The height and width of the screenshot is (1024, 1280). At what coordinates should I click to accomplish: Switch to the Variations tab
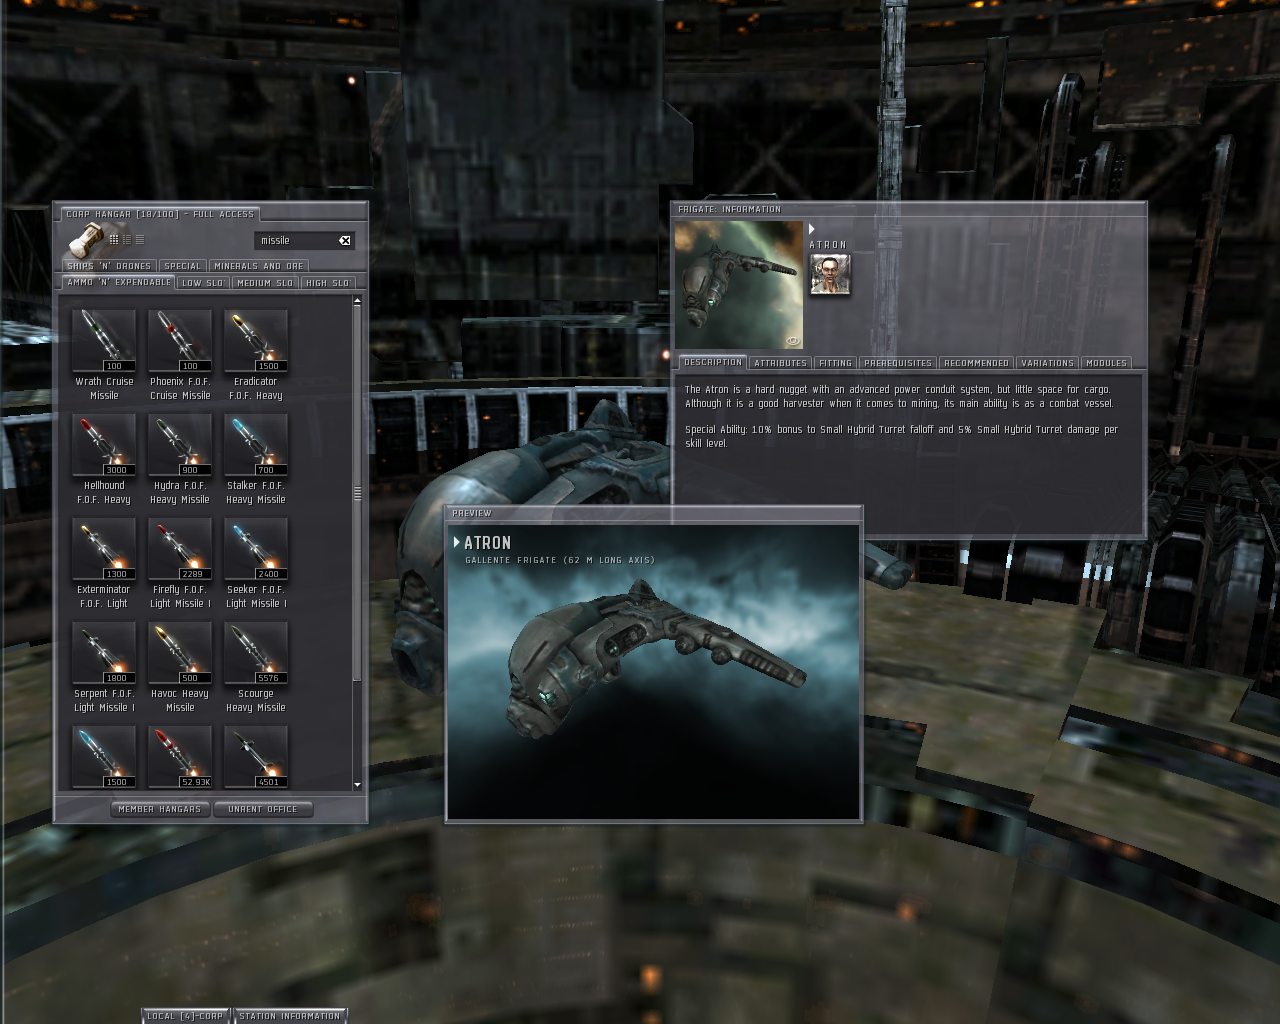1047,363
